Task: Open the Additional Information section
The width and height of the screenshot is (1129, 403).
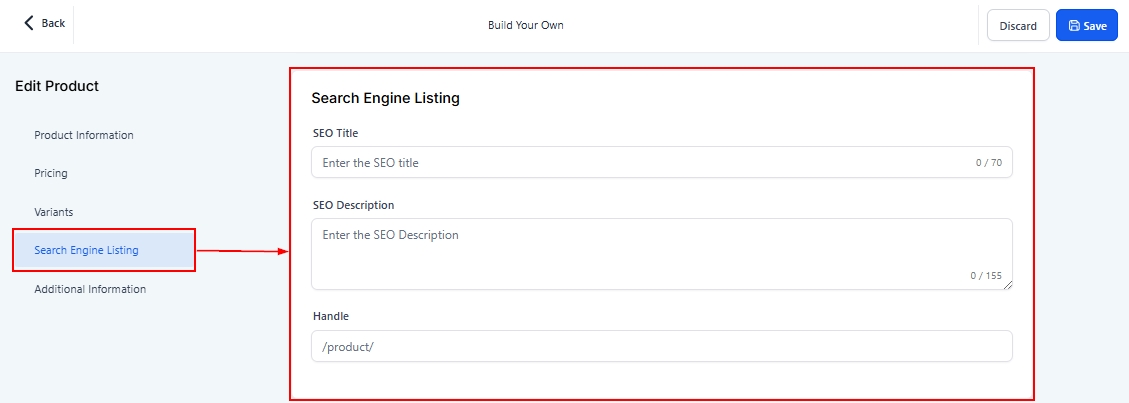Action: [x=90, y=289]
